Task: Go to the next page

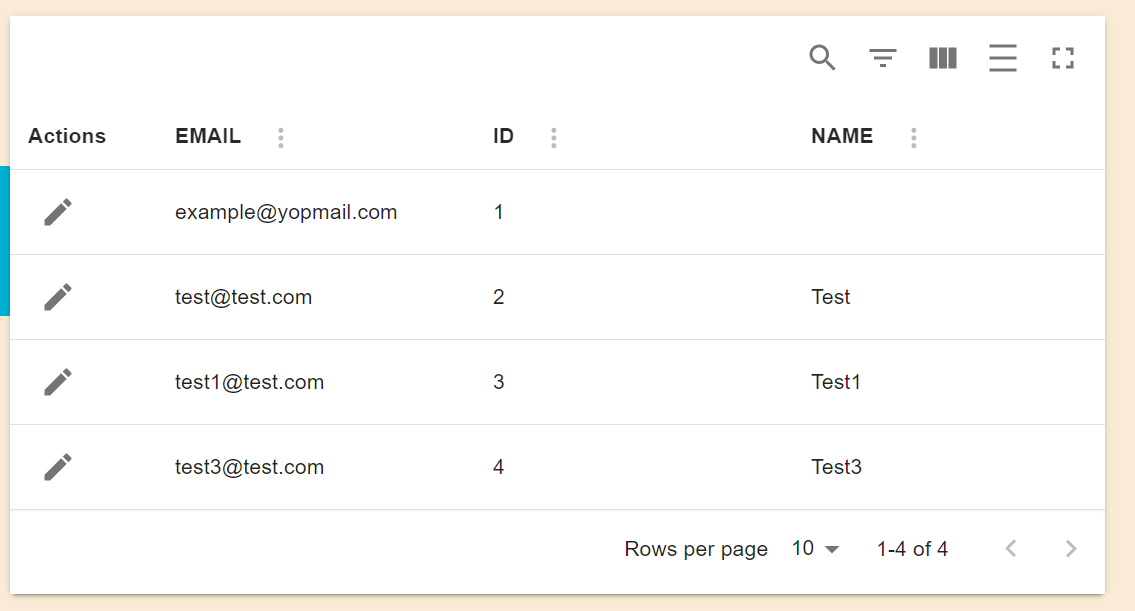Action: click(x=1071, y=548)
